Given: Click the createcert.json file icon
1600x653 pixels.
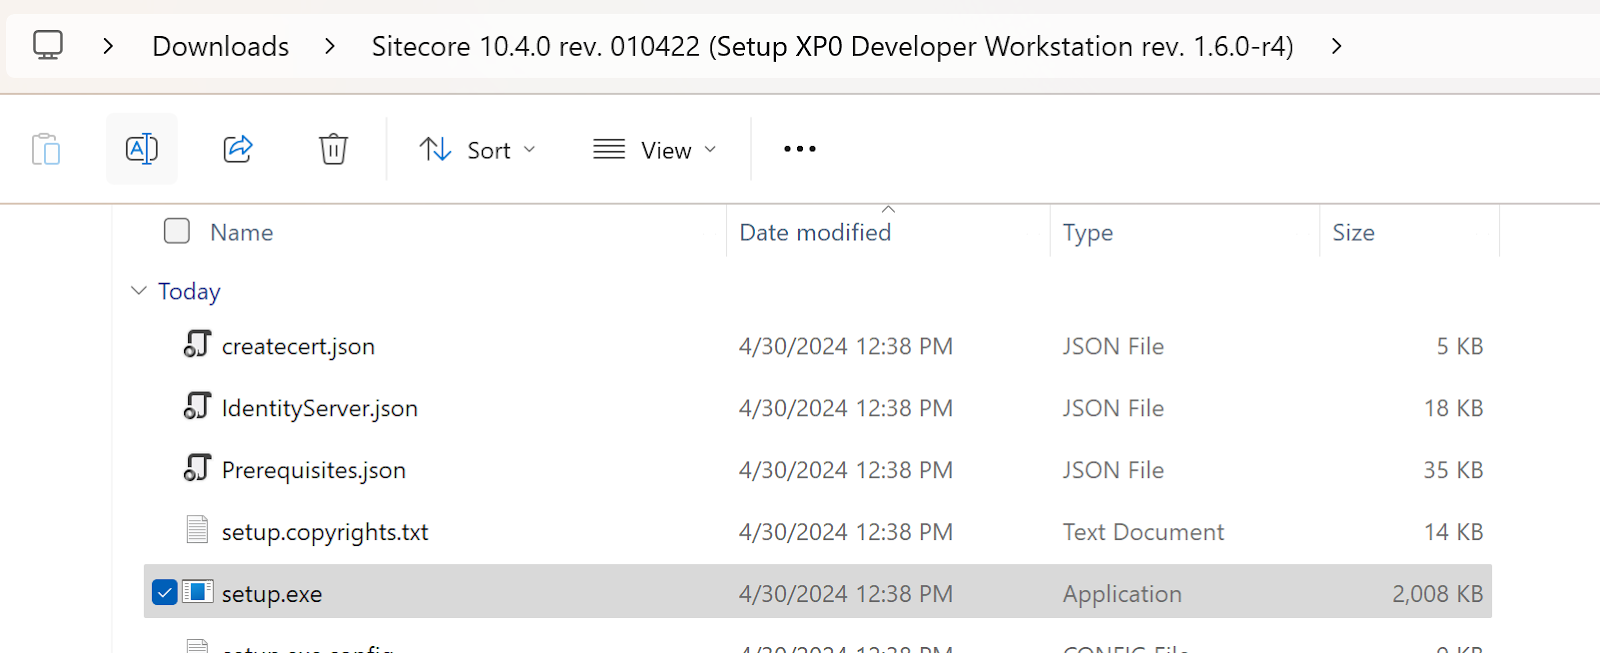Looking at the screenshot, I should [x=197, y=345].
